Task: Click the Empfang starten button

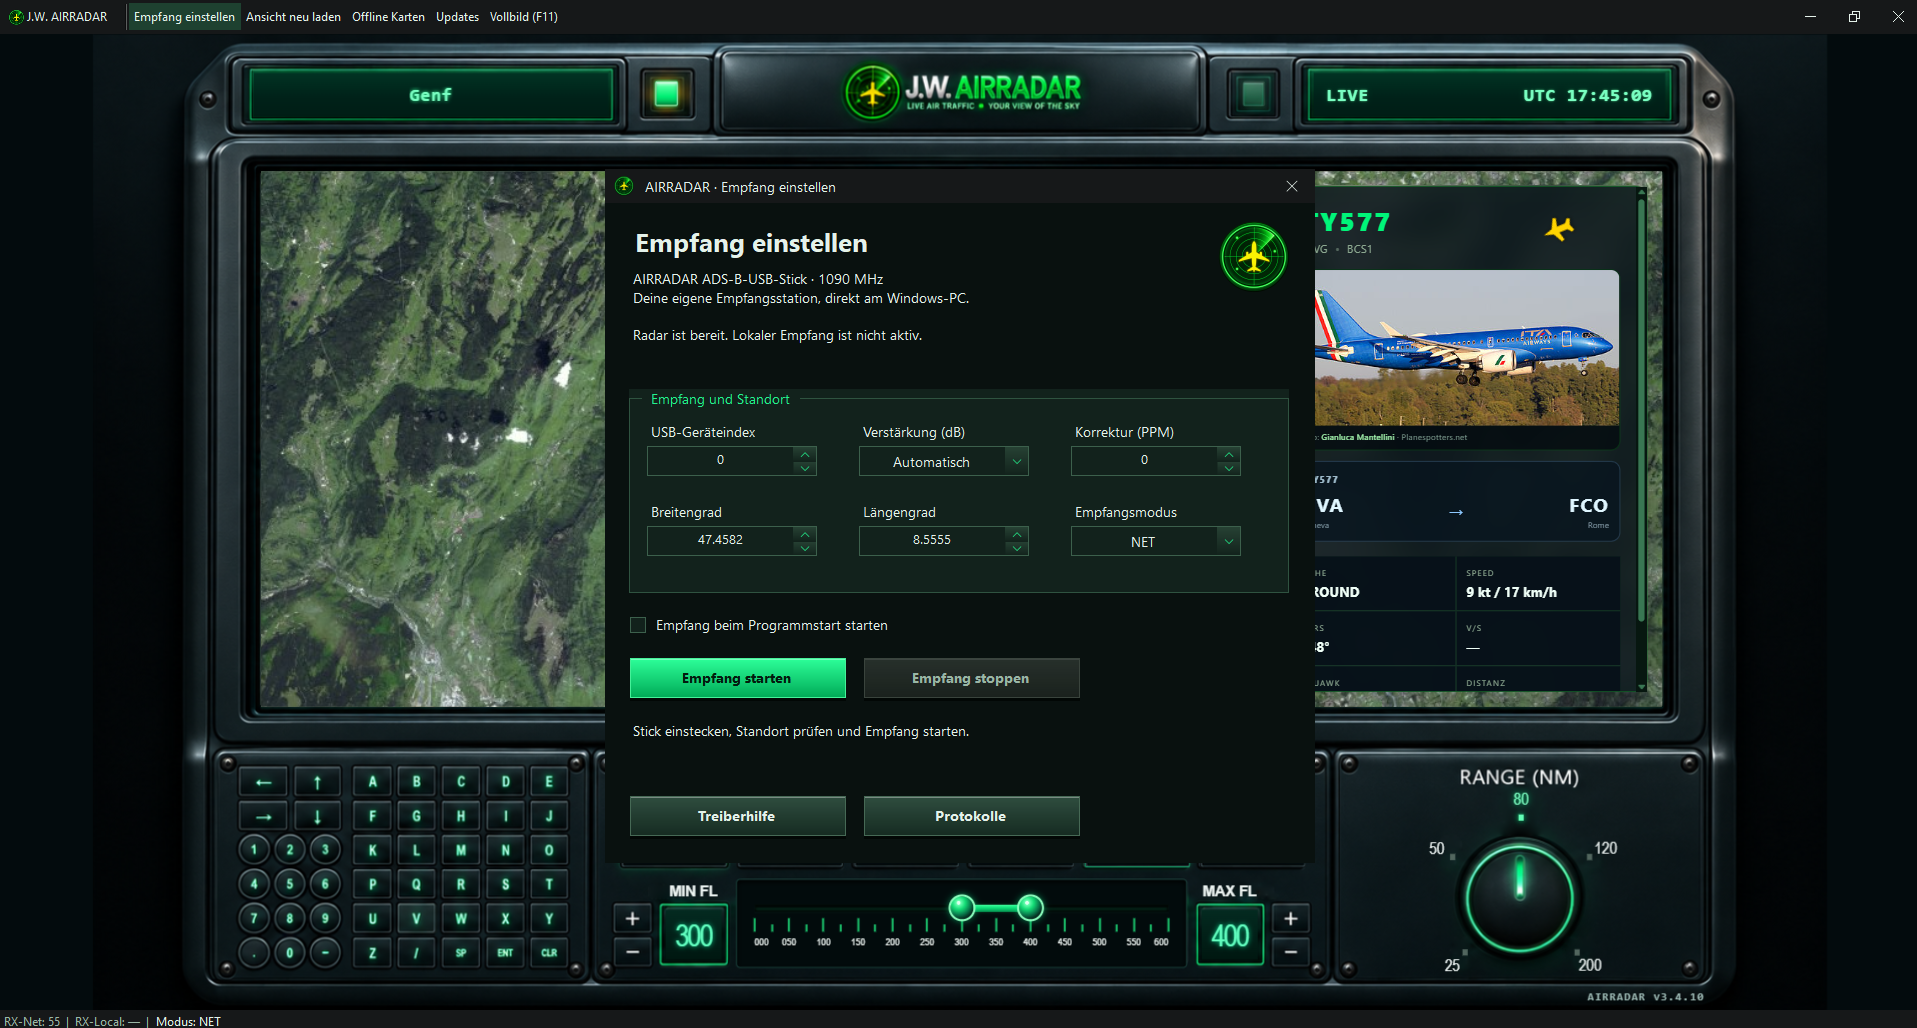Action: (738, 678)
